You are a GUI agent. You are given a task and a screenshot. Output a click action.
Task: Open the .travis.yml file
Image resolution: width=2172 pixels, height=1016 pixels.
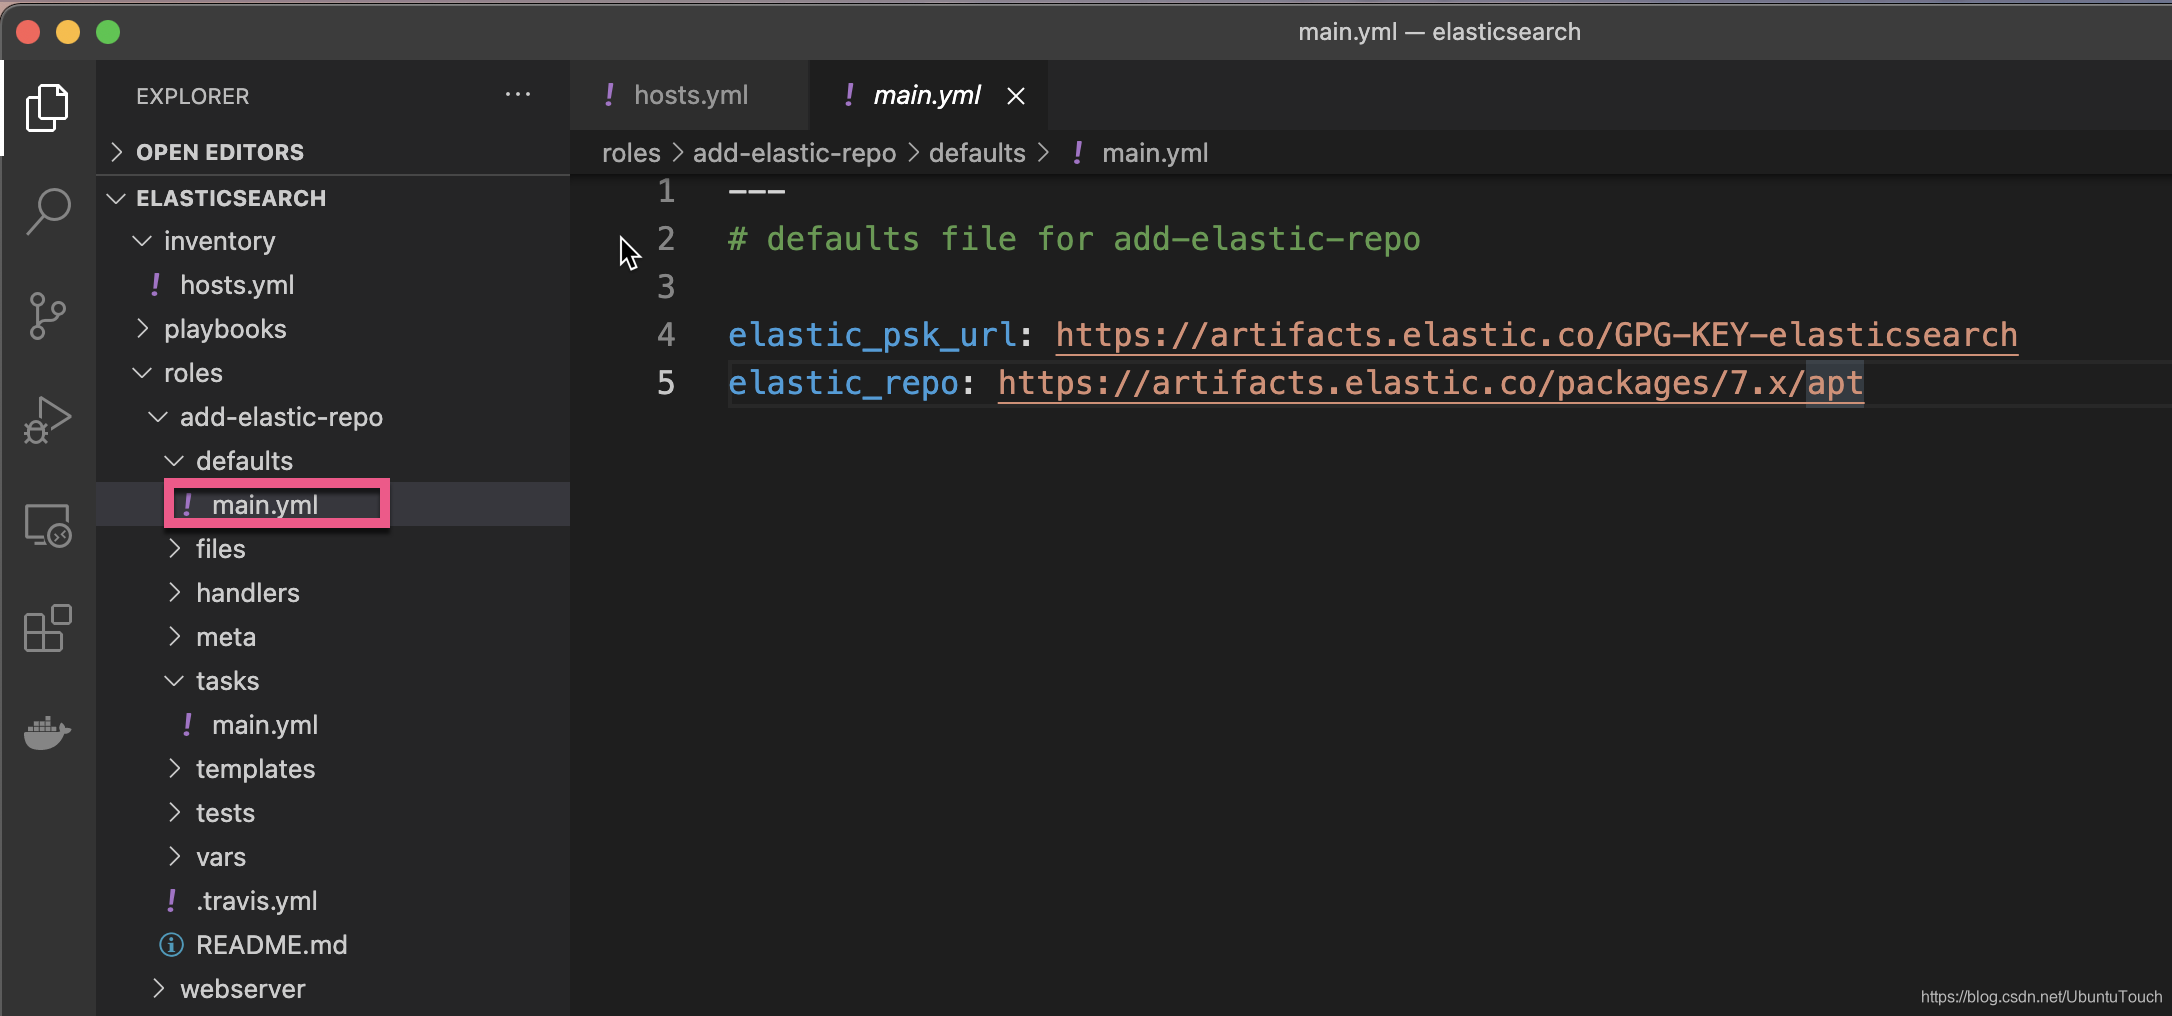point(333,901)
